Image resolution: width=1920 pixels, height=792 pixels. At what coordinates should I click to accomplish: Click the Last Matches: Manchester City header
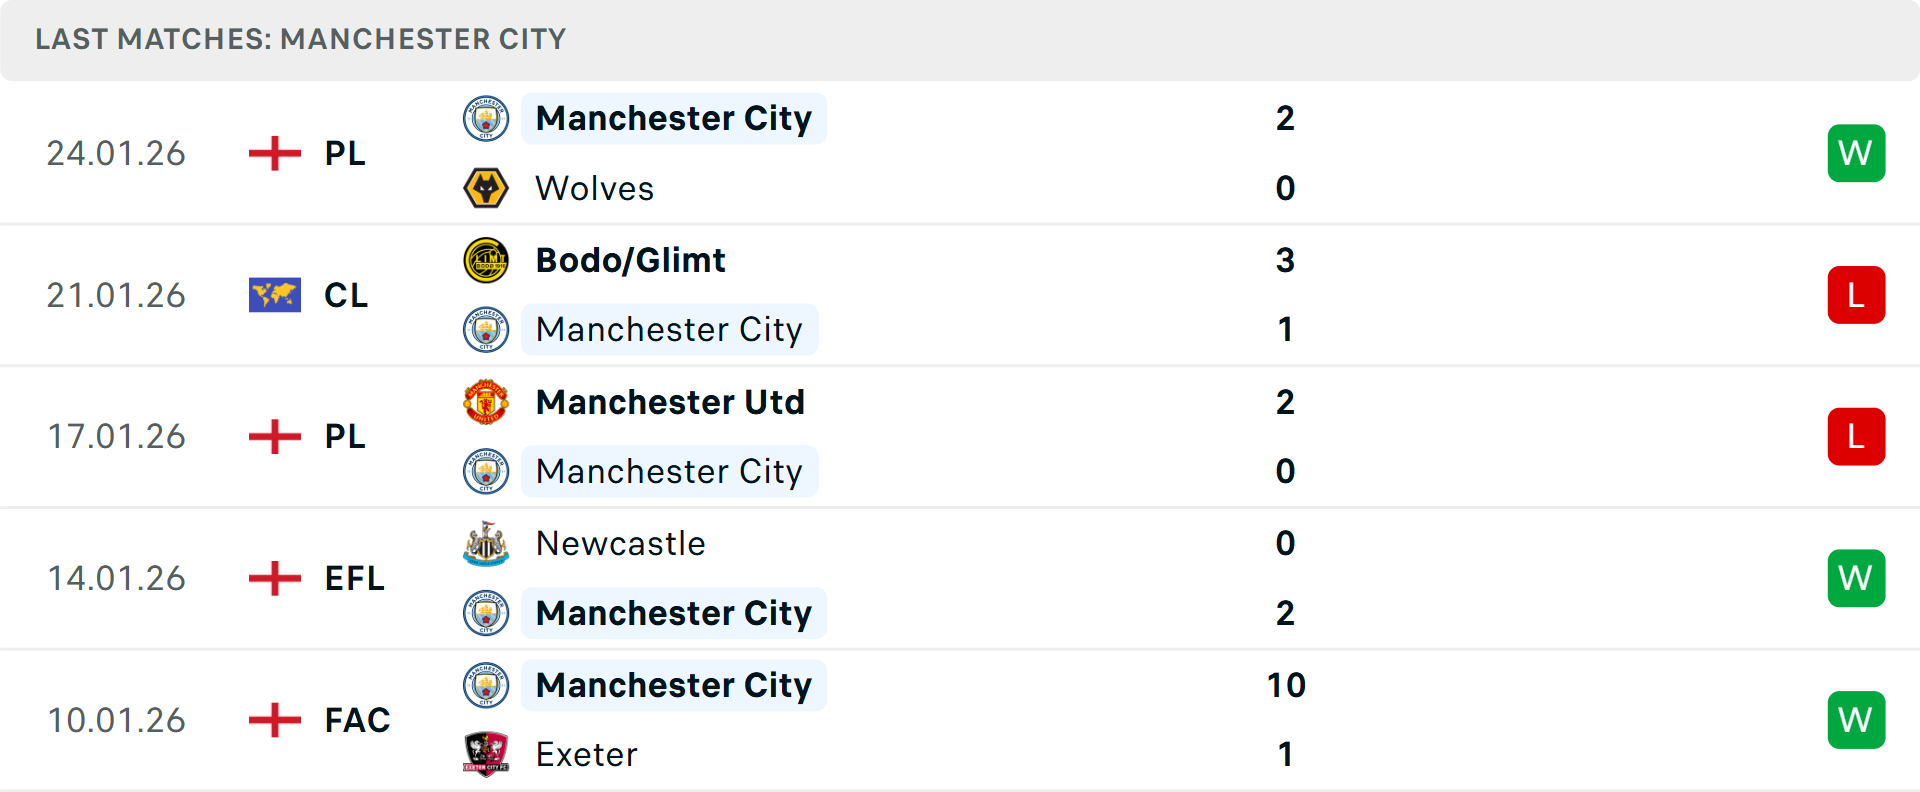(x=300, y=39)
